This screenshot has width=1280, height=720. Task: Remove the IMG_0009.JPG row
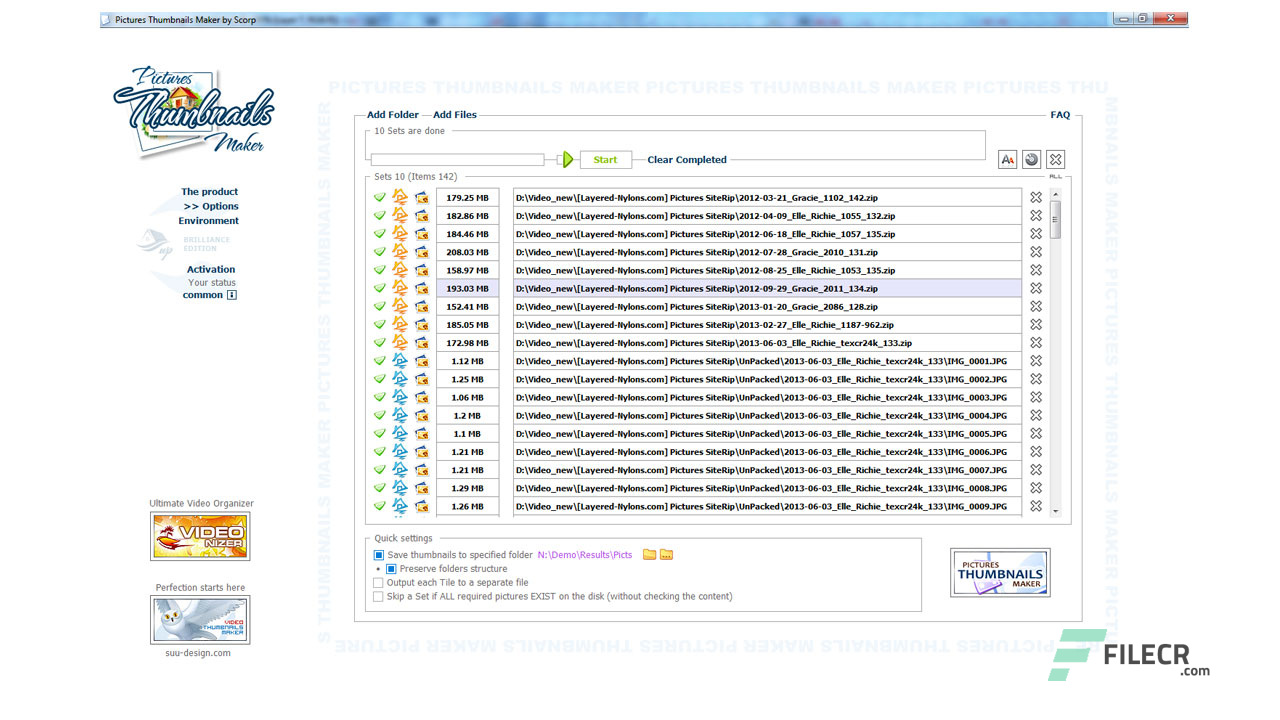tap(1036, 507)
